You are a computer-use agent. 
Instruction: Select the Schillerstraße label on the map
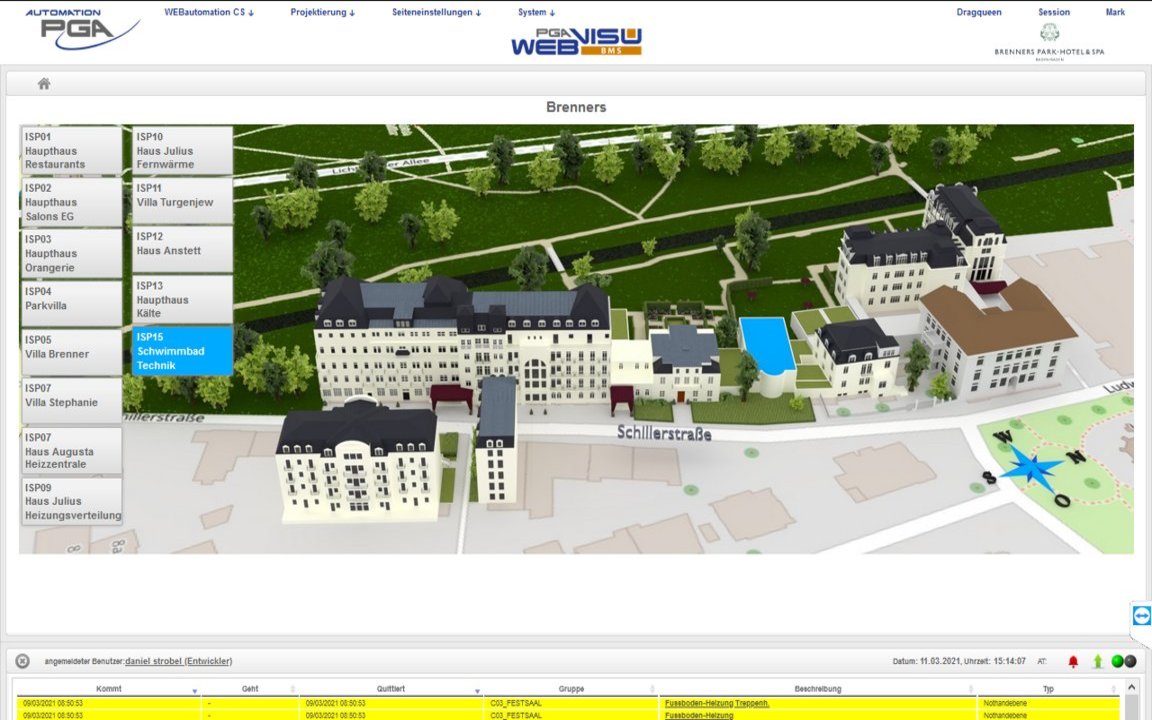point(664,433)
